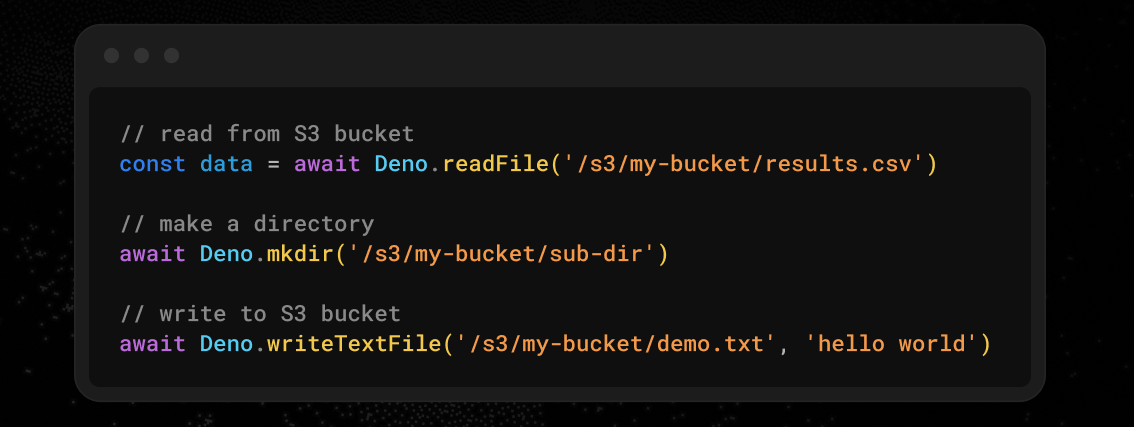
Task: Click the "mkdir" method name
Action: (302, 254)
